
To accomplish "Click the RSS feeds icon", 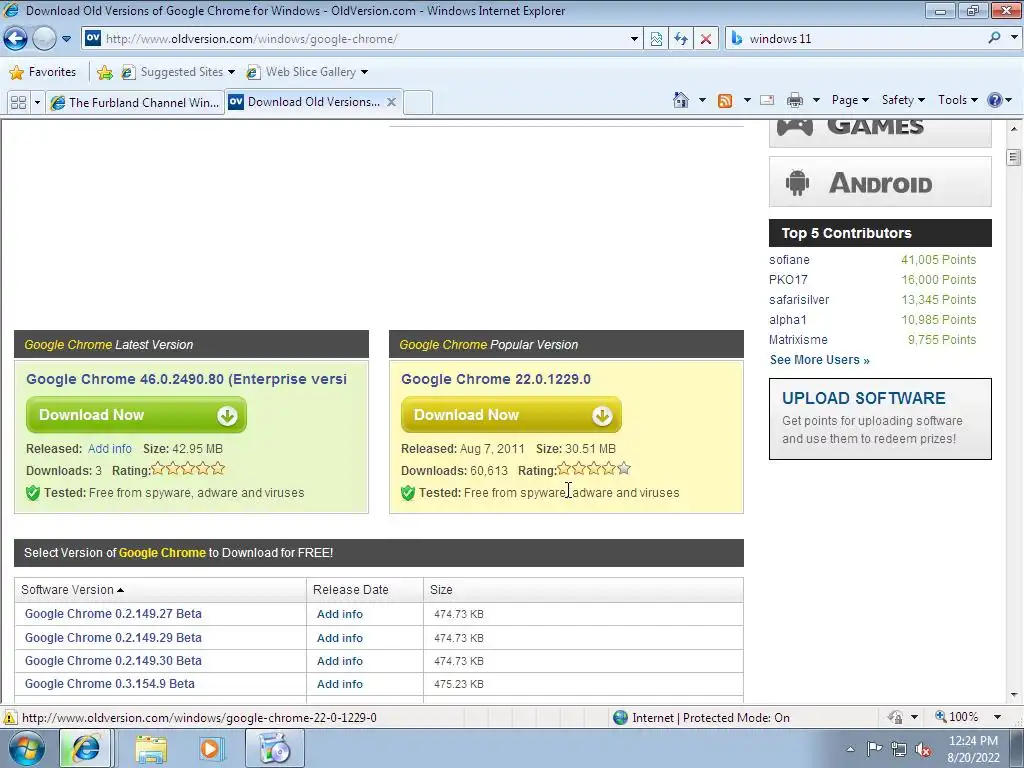I will pyautogui.click(x=725, y=100).
